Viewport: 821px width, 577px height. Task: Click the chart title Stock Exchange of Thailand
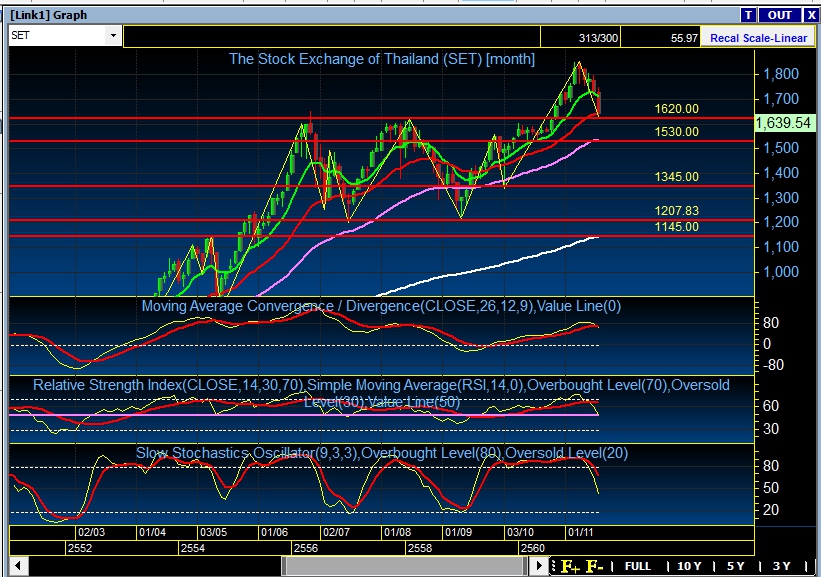[x=382, y=59]
